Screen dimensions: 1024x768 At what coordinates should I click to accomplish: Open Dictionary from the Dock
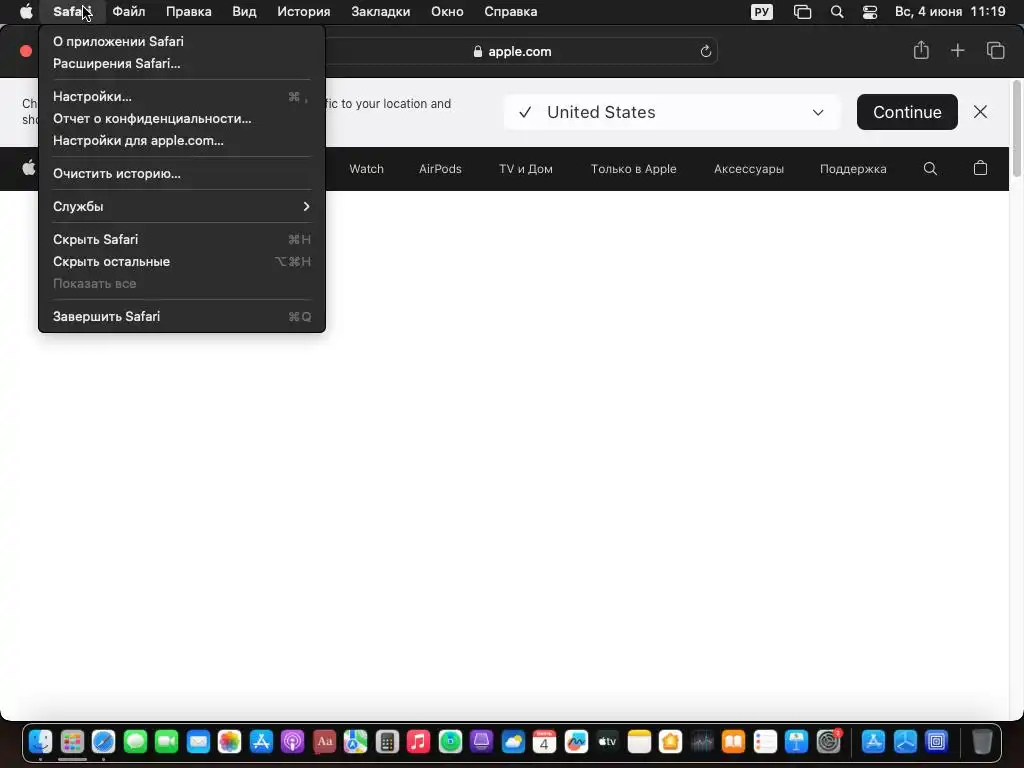(x=324, y=741)
